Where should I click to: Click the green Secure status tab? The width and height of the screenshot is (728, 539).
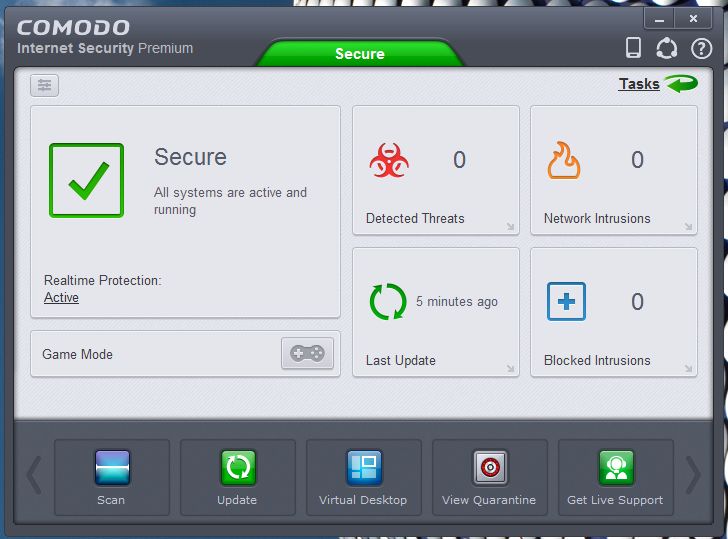pos(360,53)
